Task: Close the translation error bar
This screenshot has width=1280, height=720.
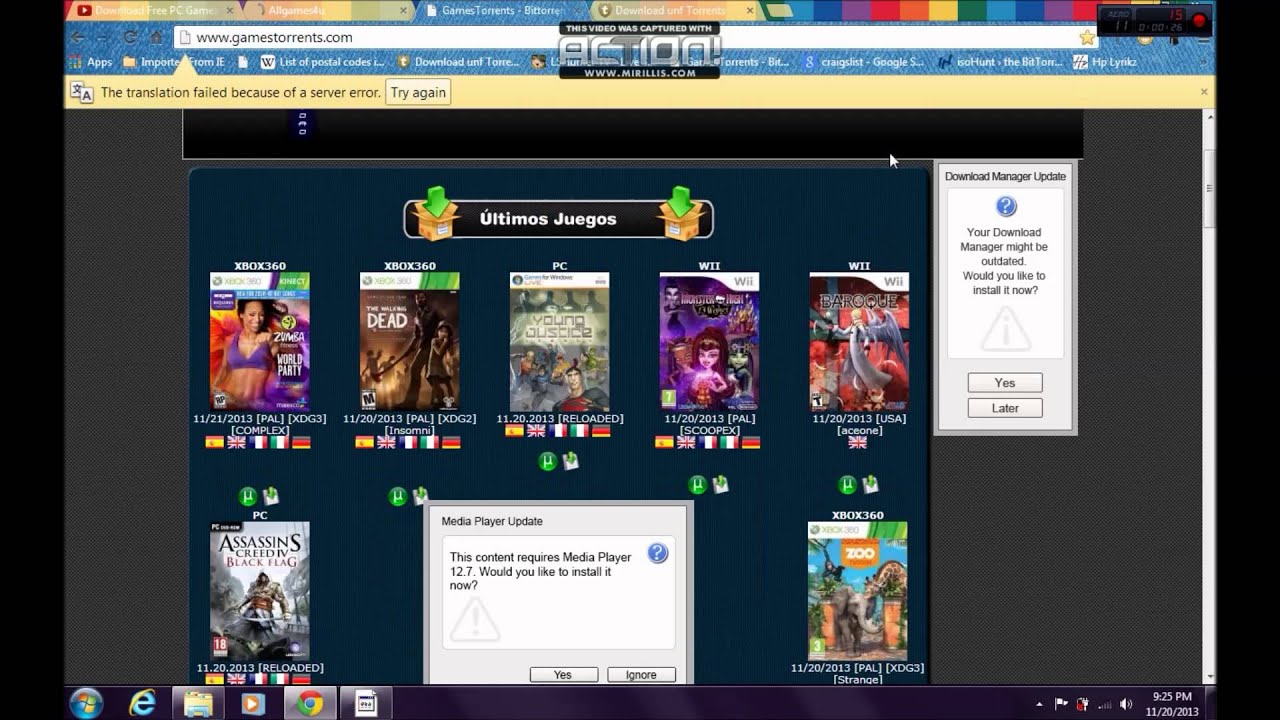Action: tap(1204, 91)
